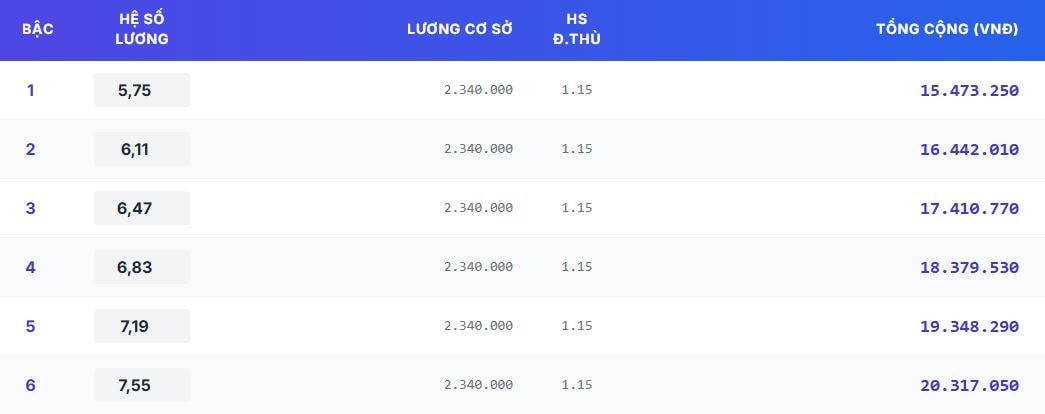Select the salary coefficient field showing 5,75
The width and height of the screenshot is (1045, 414).
pos(141,90)
